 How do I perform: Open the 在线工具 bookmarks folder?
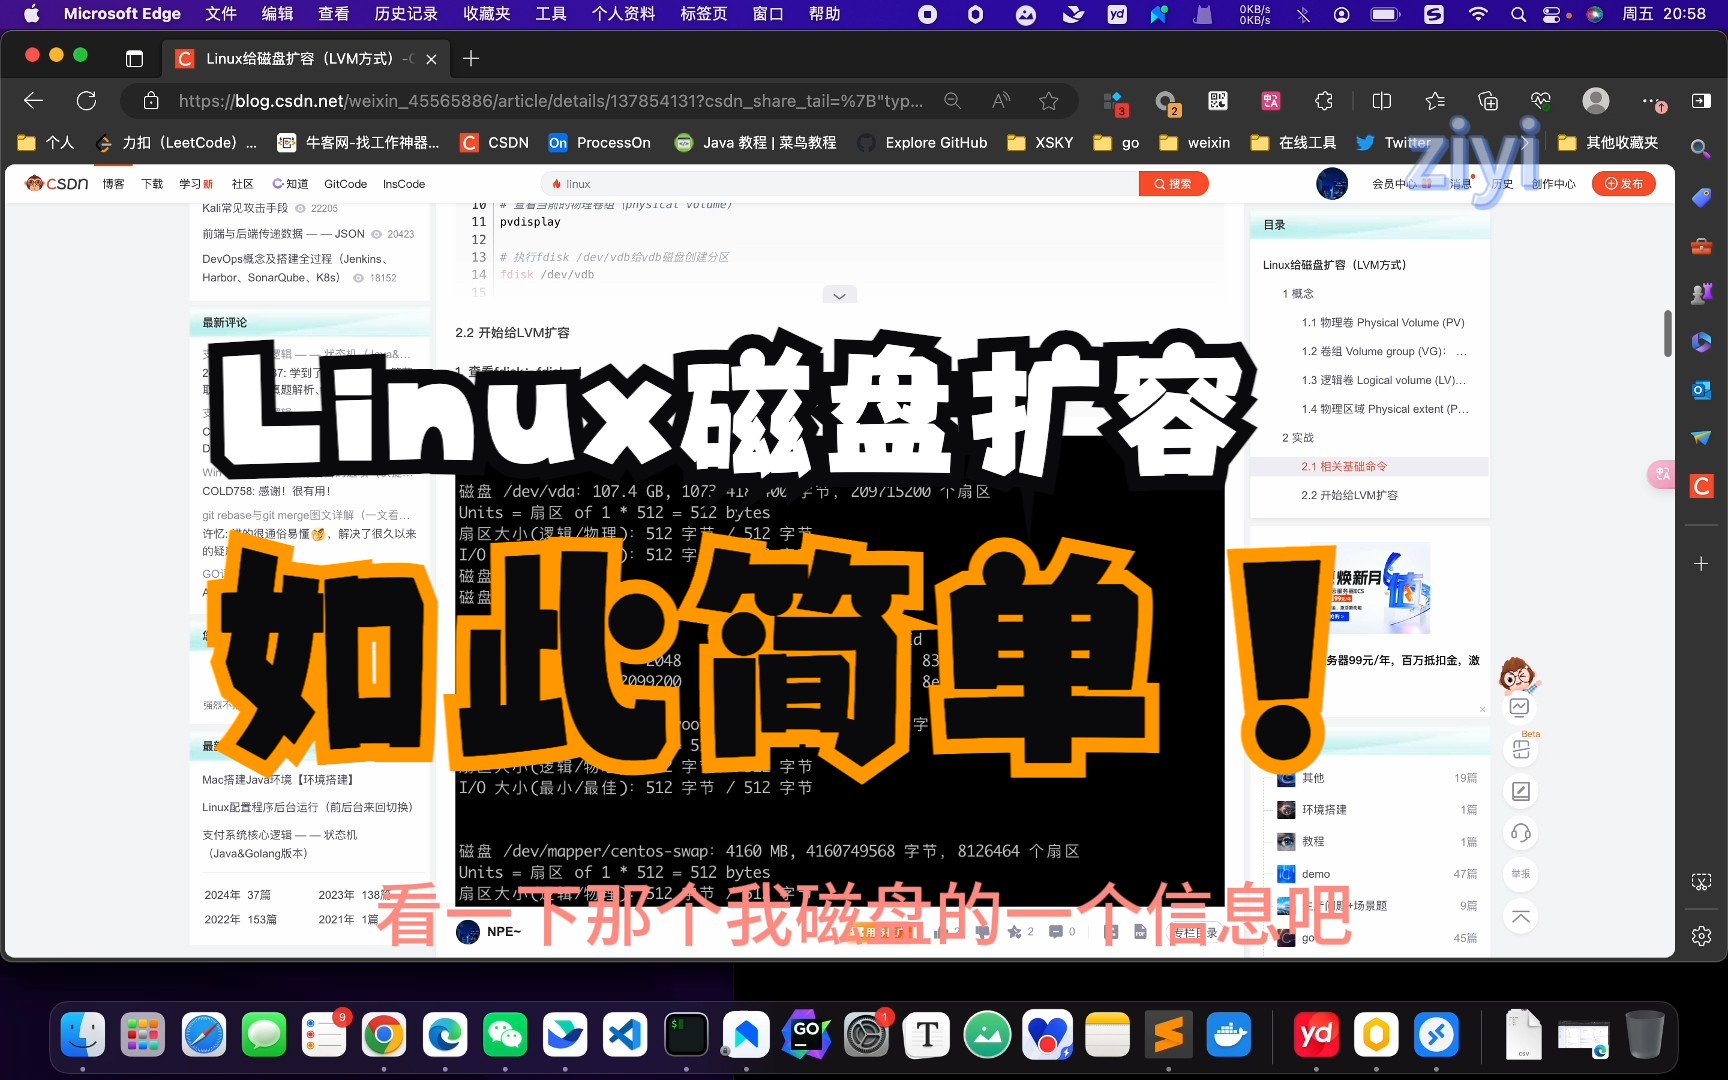point(1293,143)
